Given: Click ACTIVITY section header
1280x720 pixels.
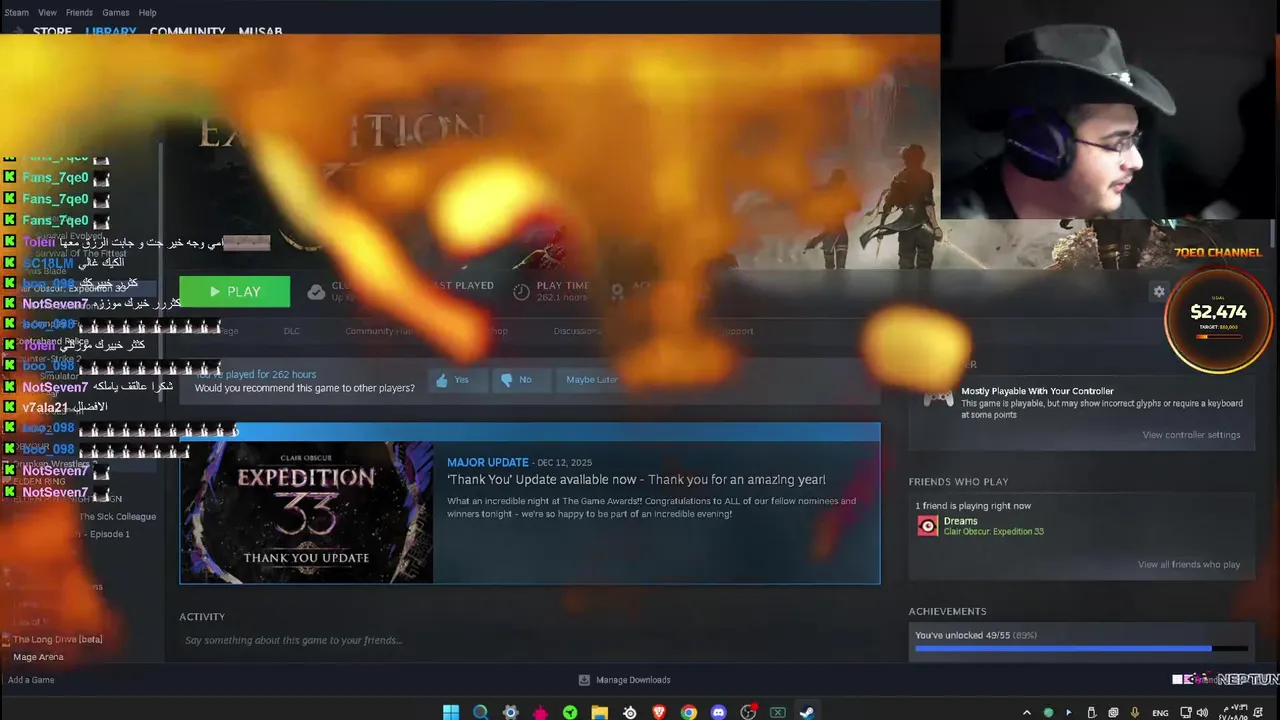Looking at the screenshot, I should click(x=202, y=617).
